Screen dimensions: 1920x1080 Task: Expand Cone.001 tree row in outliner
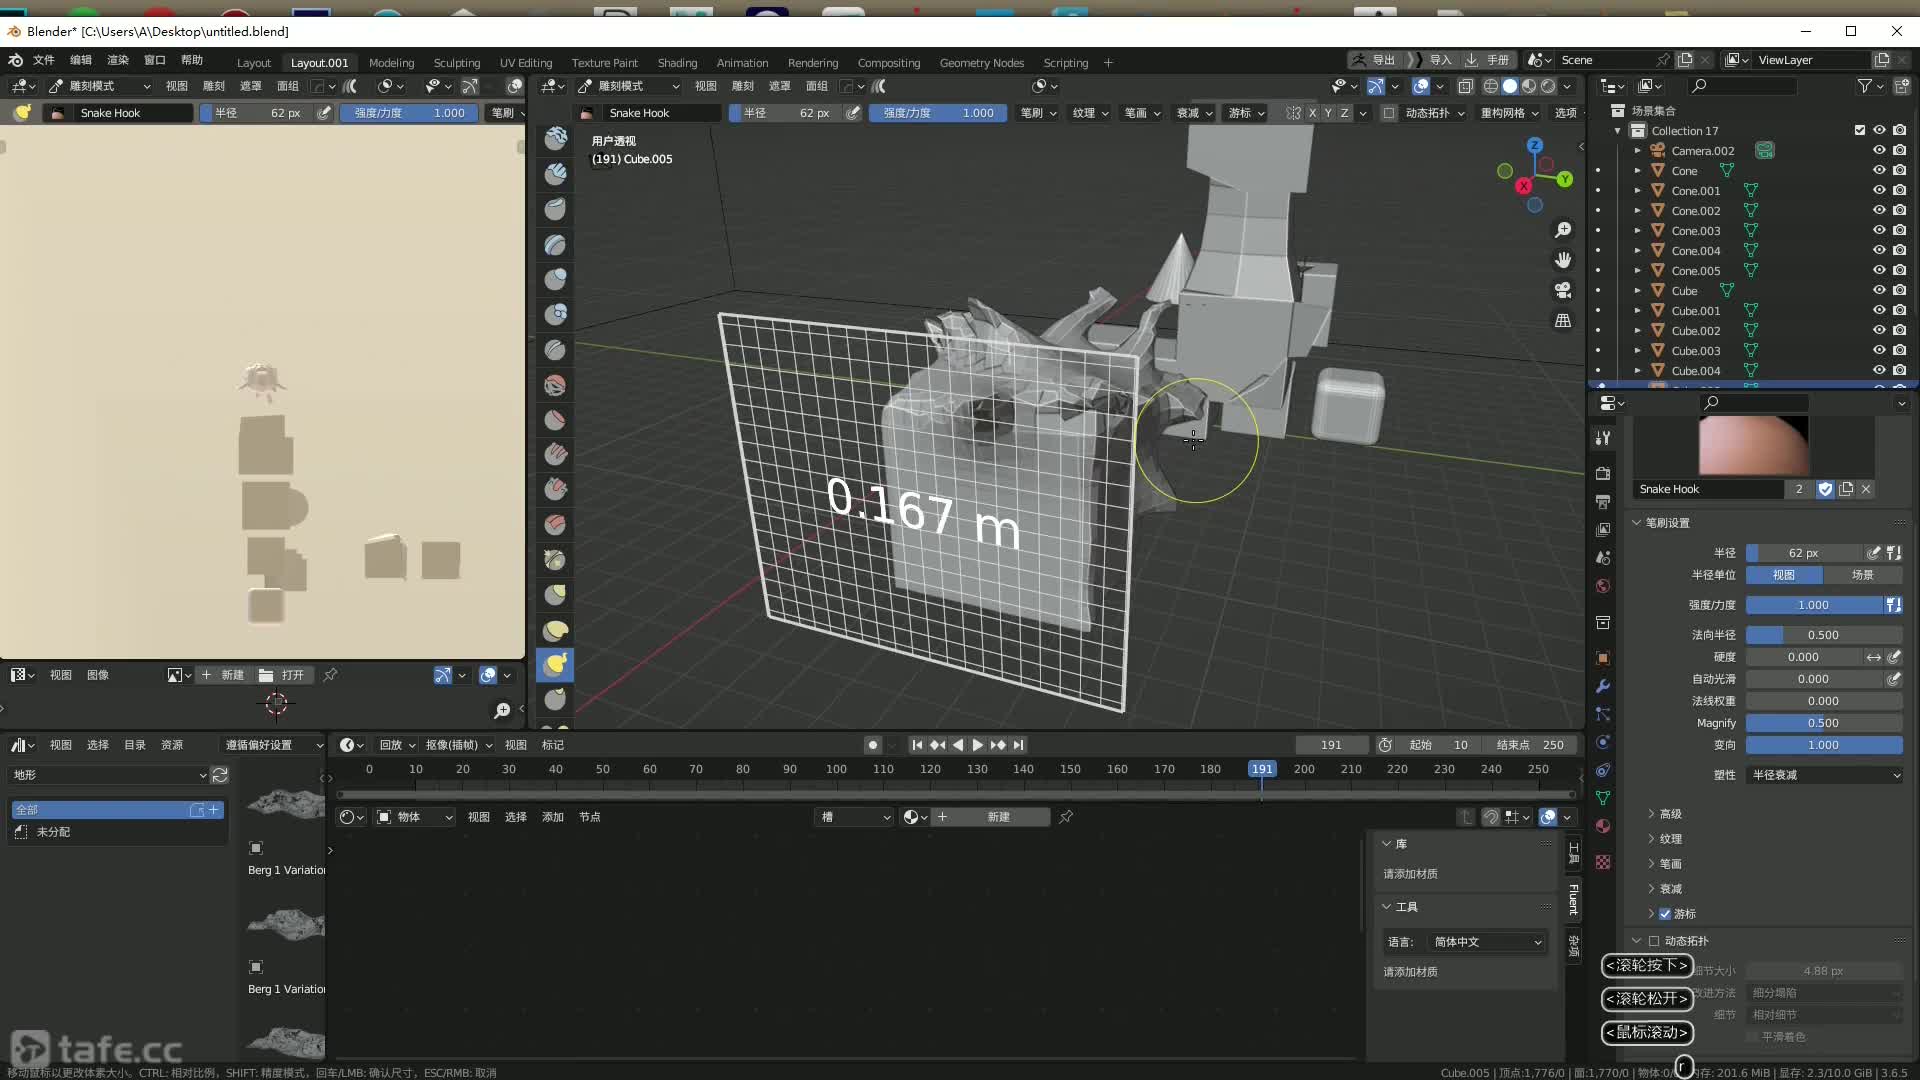pyautogui.click(x=1637, y=191)
